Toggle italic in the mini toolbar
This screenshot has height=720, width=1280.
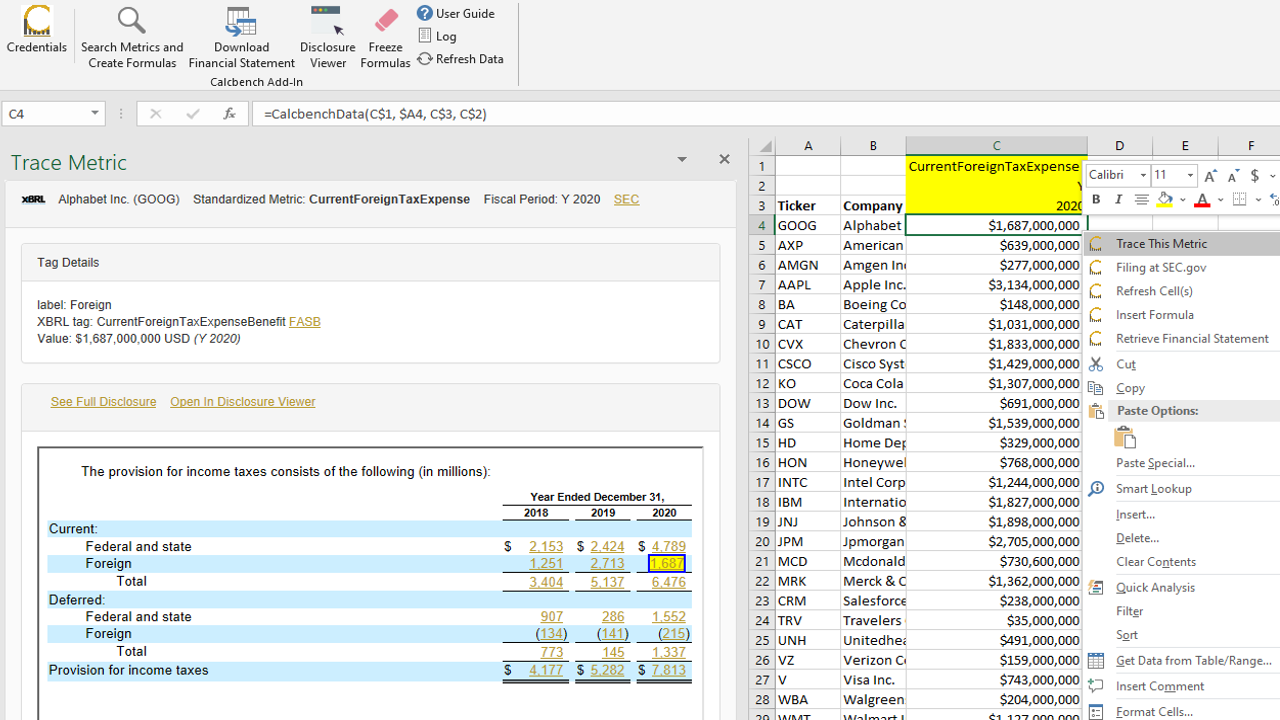[1118, 200]
